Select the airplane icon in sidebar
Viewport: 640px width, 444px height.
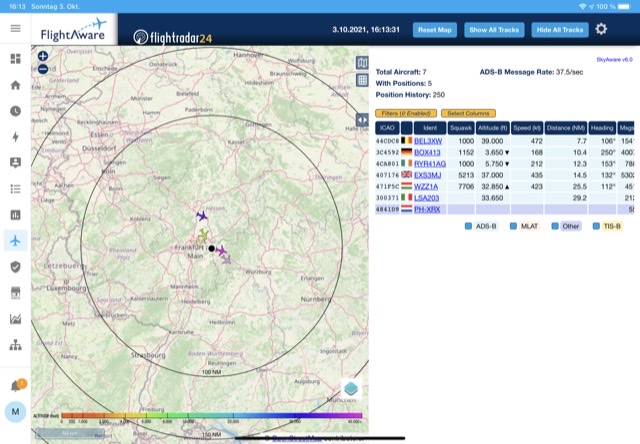(16, 241)
